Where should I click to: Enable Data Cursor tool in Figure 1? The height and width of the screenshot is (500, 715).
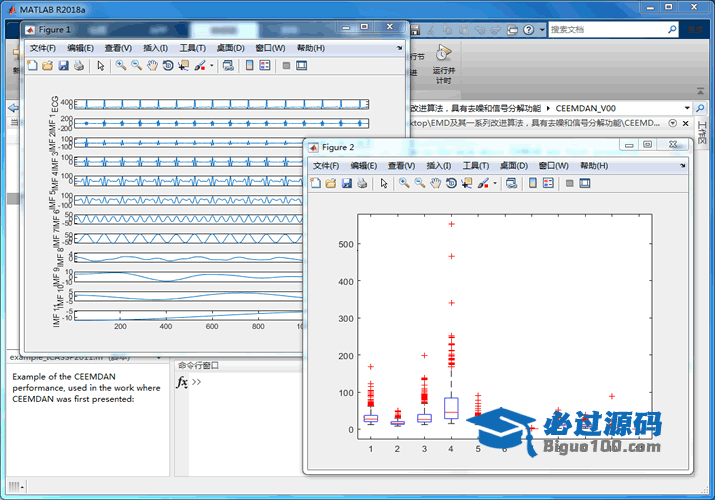[x=183, y=66]
